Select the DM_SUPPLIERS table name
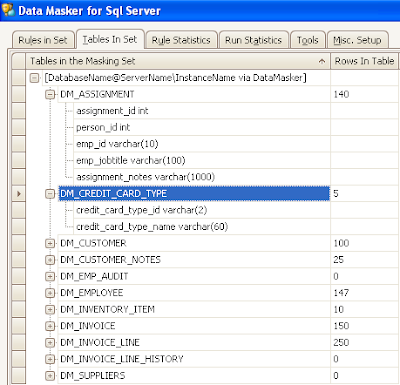400x385 pixels. (93, 376)
